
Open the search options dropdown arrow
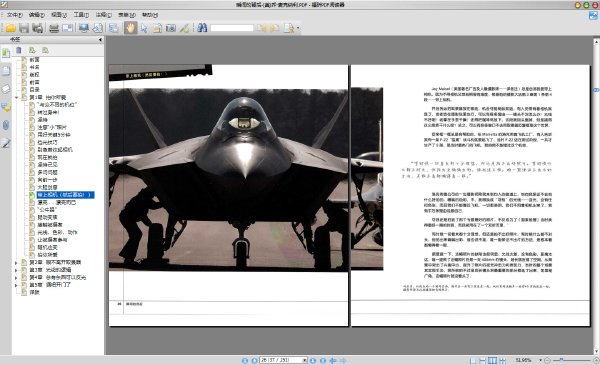[x=298, y=28]
